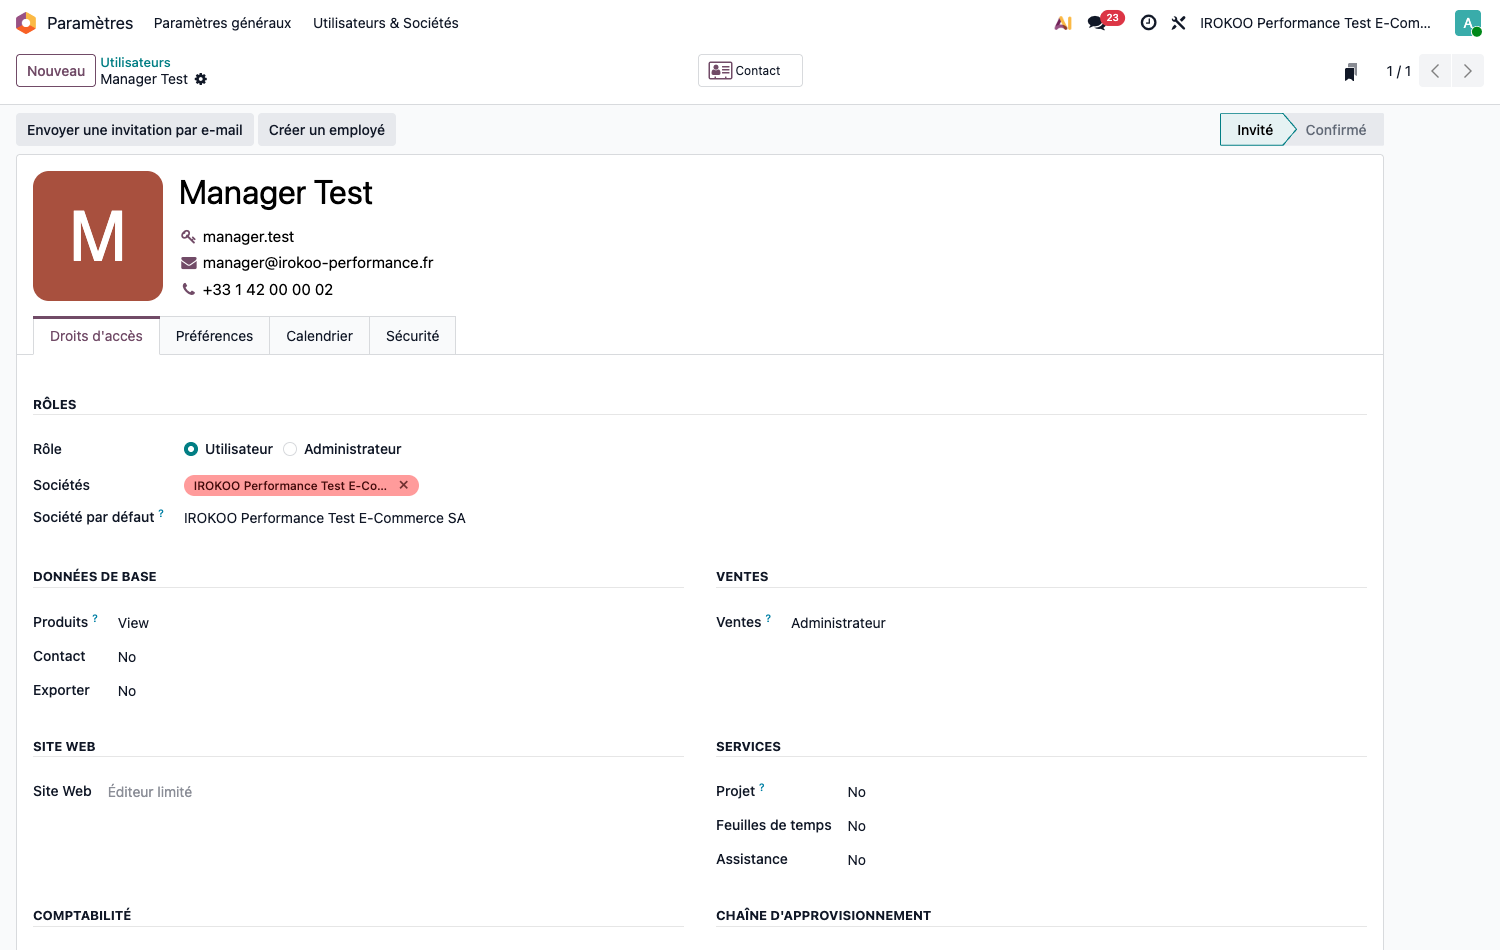Open the Contact smart button
The height and width of the screenshot is (950, 1500).
[750, 71]
